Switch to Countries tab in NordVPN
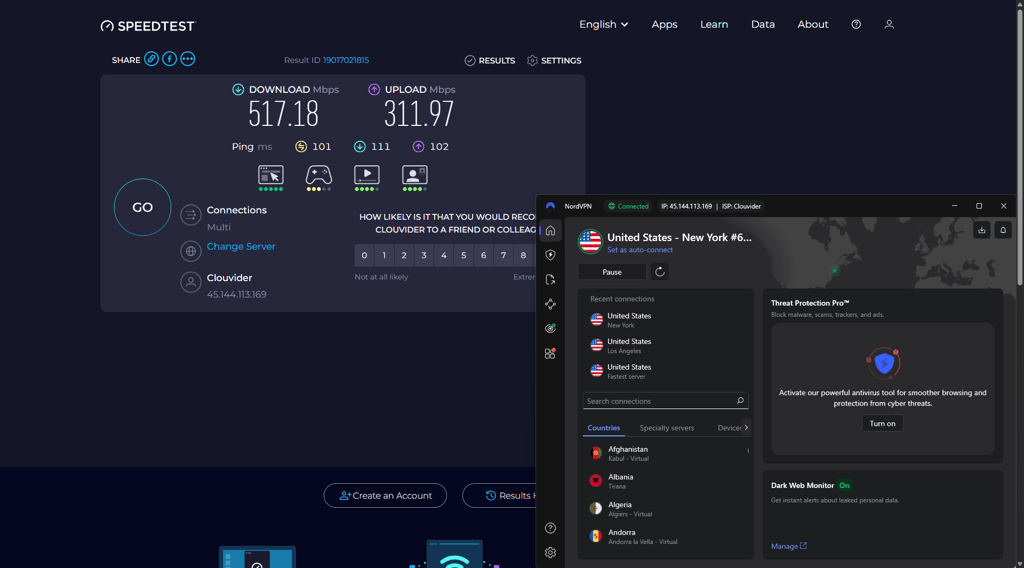 tap(603, 428)
